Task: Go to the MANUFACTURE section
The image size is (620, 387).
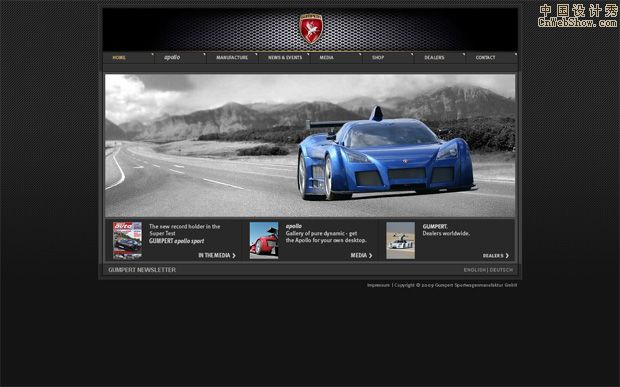Action: click(x=232, y=58)
